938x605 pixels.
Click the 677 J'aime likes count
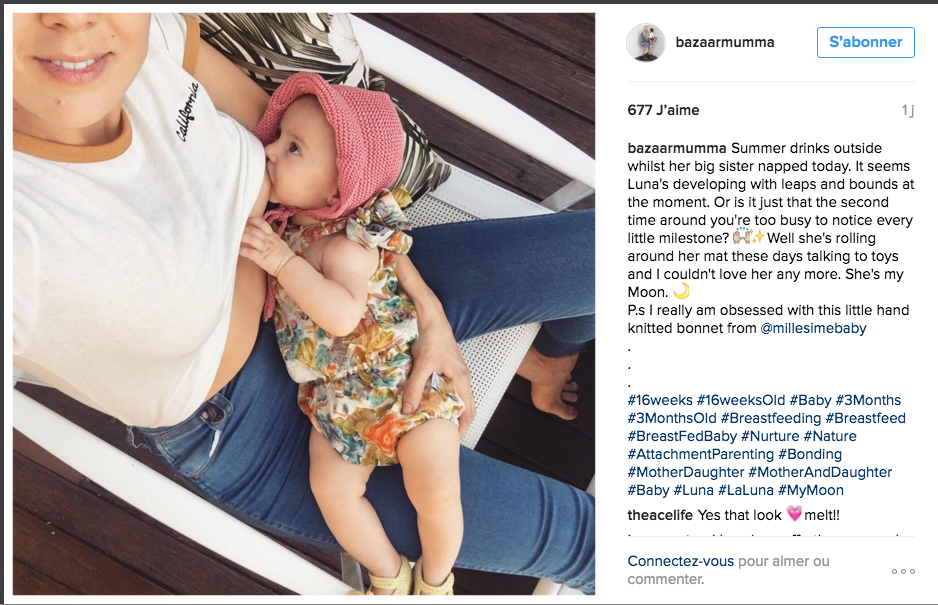663,110
